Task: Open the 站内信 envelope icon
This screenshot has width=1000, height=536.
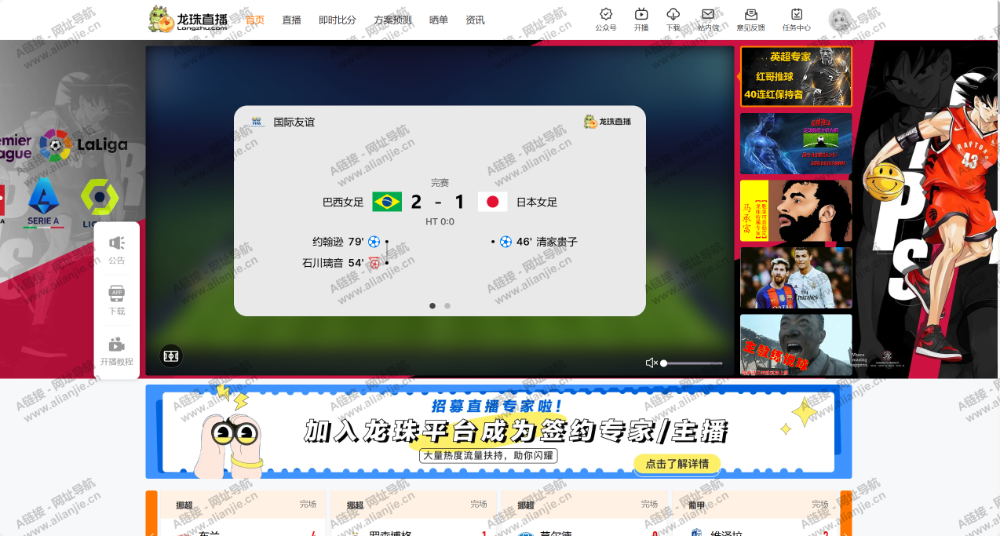Action: 708,15
